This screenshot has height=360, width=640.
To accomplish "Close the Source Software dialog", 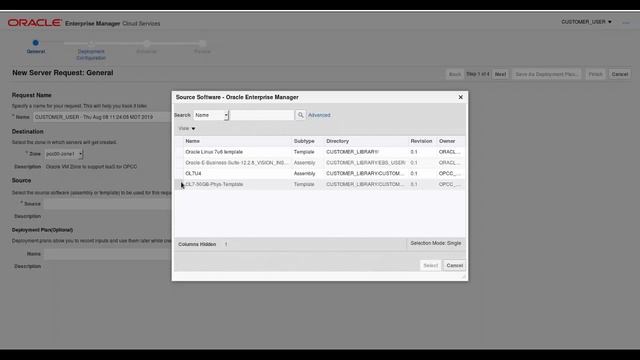I will pos(460,97).
